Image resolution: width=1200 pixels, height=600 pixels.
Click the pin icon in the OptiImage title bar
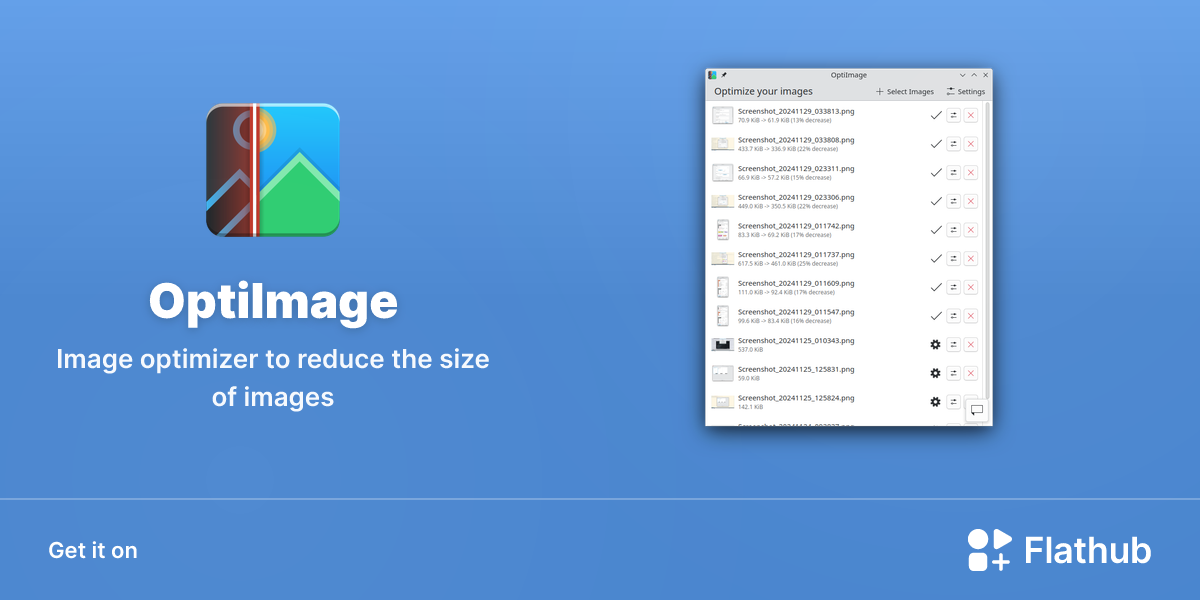coord(724,75)
